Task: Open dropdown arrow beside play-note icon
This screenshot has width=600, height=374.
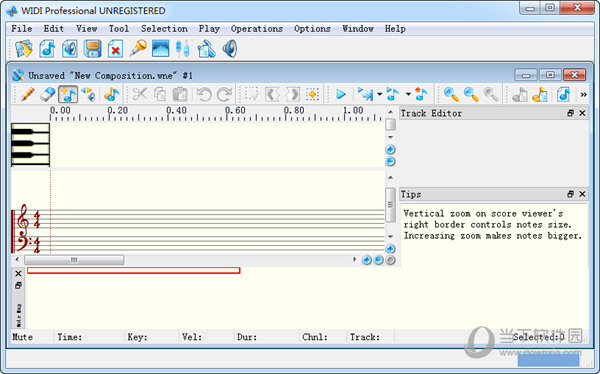Action: tap(408, 94)
